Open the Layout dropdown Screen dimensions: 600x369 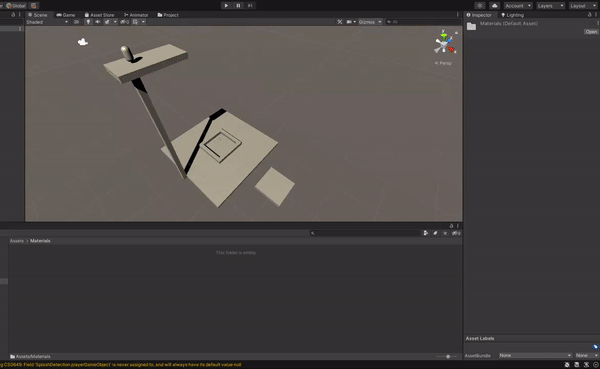pos(583,6)
